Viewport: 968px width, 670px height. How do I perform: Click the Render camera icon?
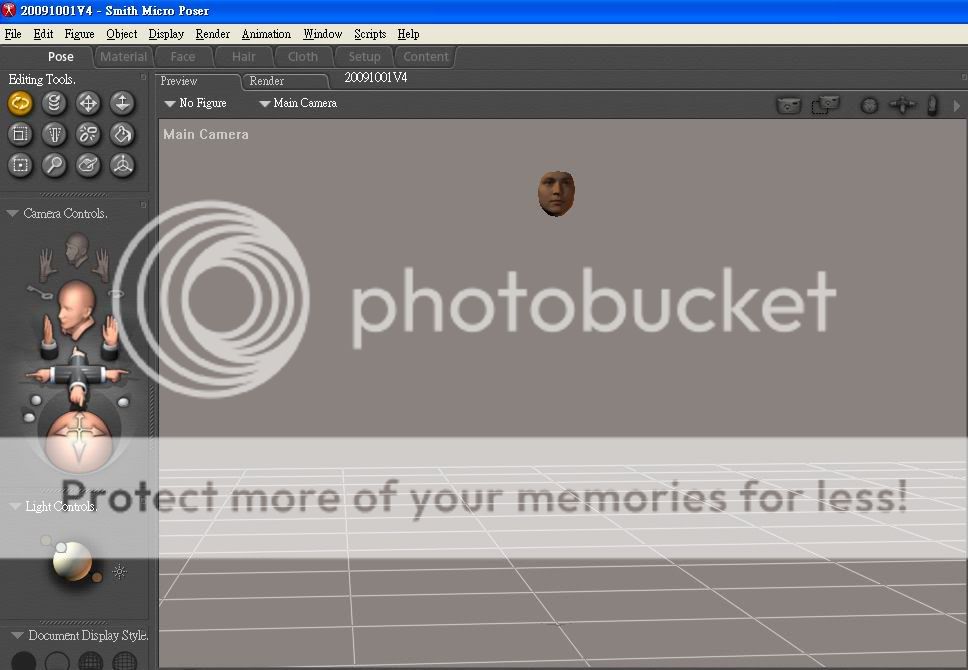coord(789,105)
